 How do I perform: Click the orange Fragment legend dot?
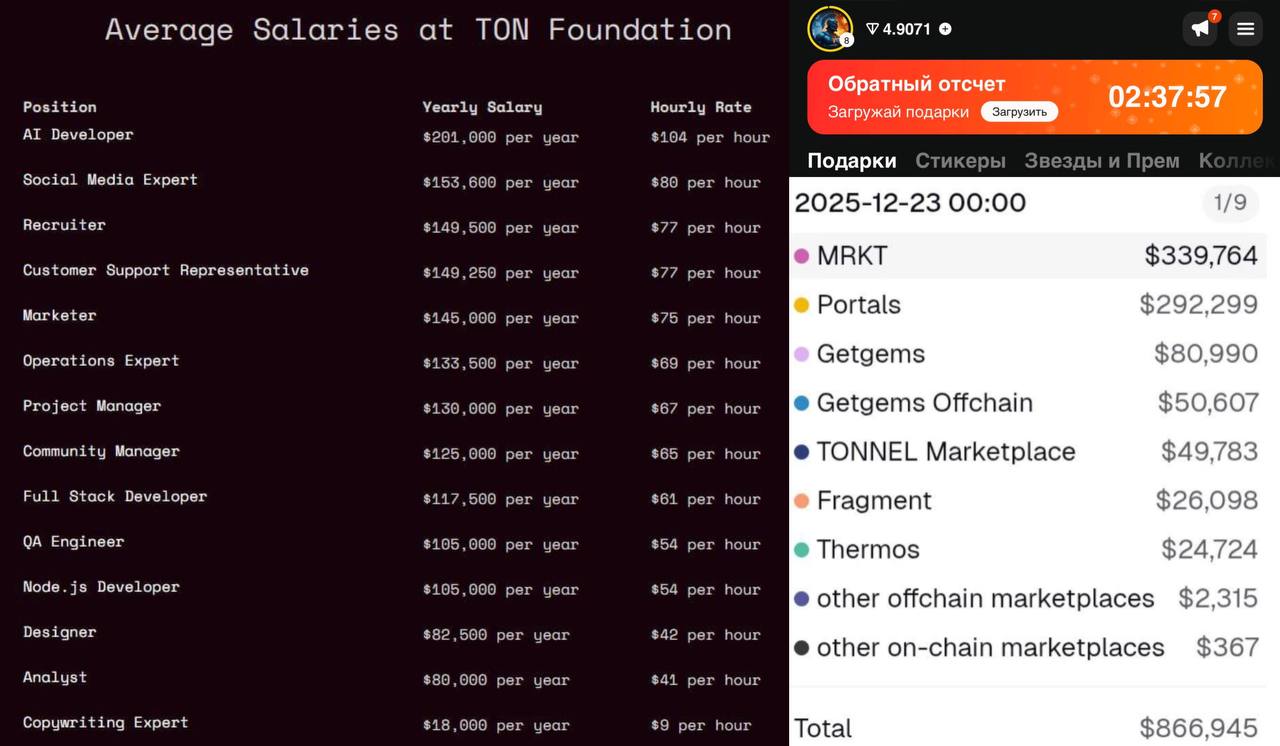coord(801,501)
